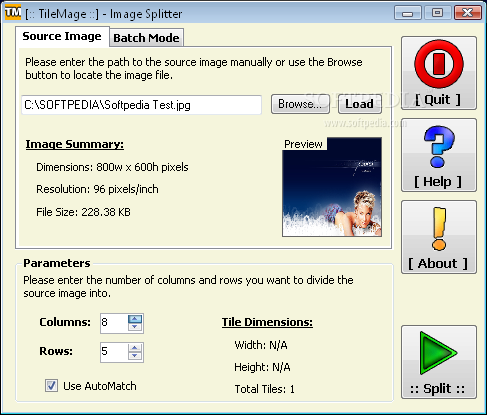
Task: Click the Dimensions: 800w x 600h text
Action: click(x=112, y=167)
